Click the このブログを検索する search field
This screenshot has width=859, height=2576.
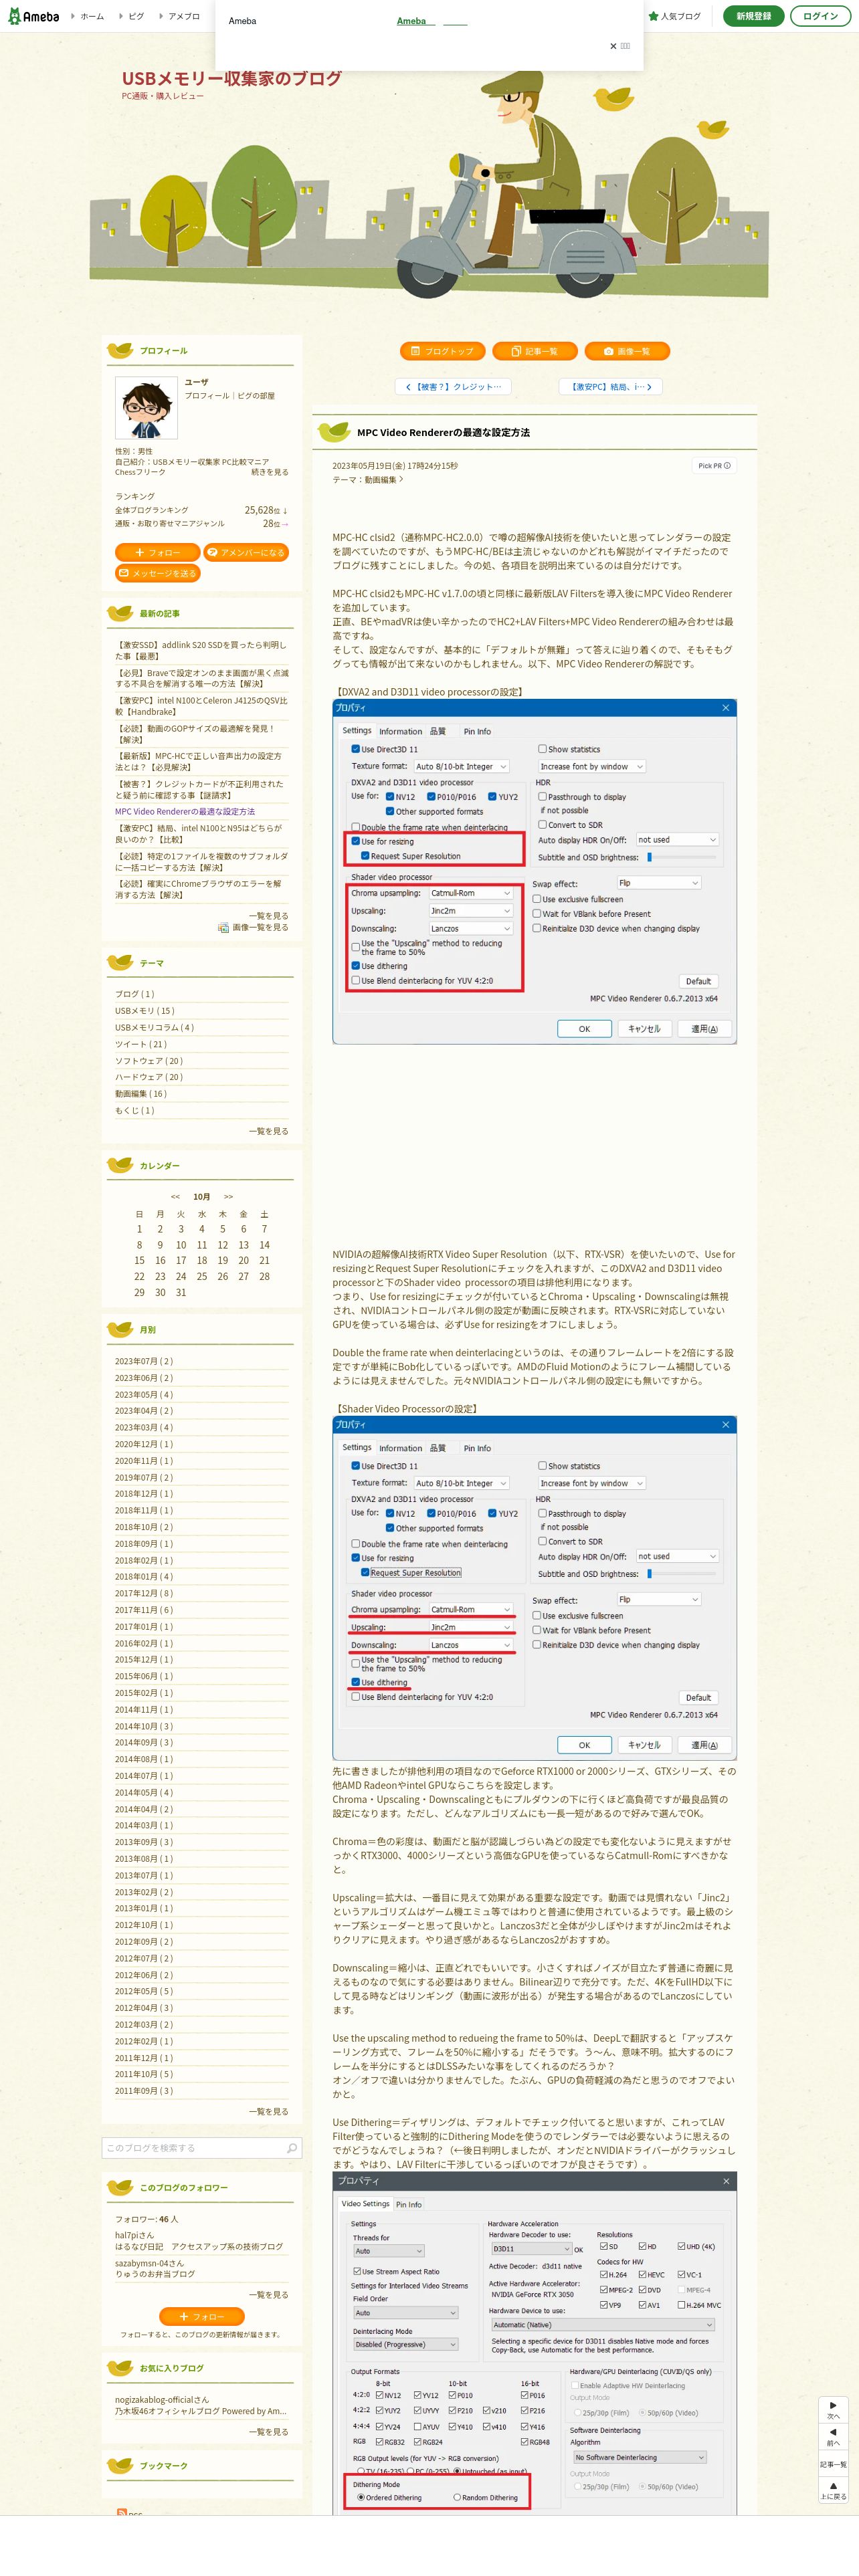193,2148
